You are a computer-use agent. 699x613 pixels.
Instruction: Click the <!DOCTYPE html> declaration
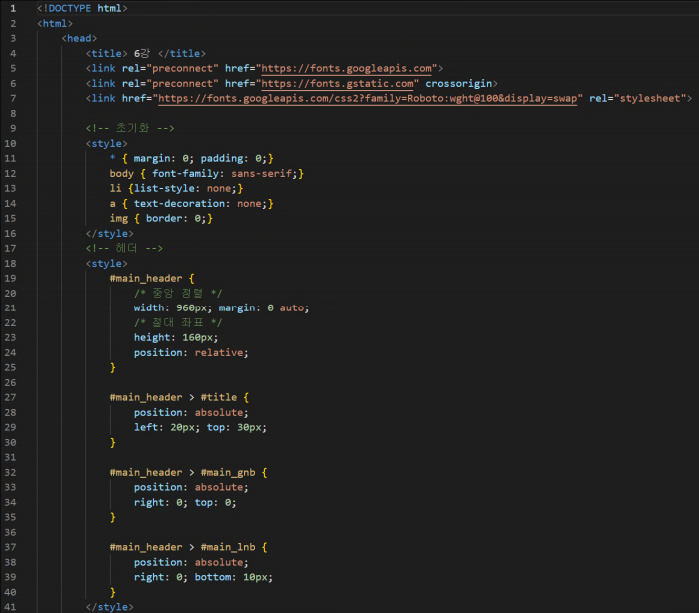[x=82, y=8]
